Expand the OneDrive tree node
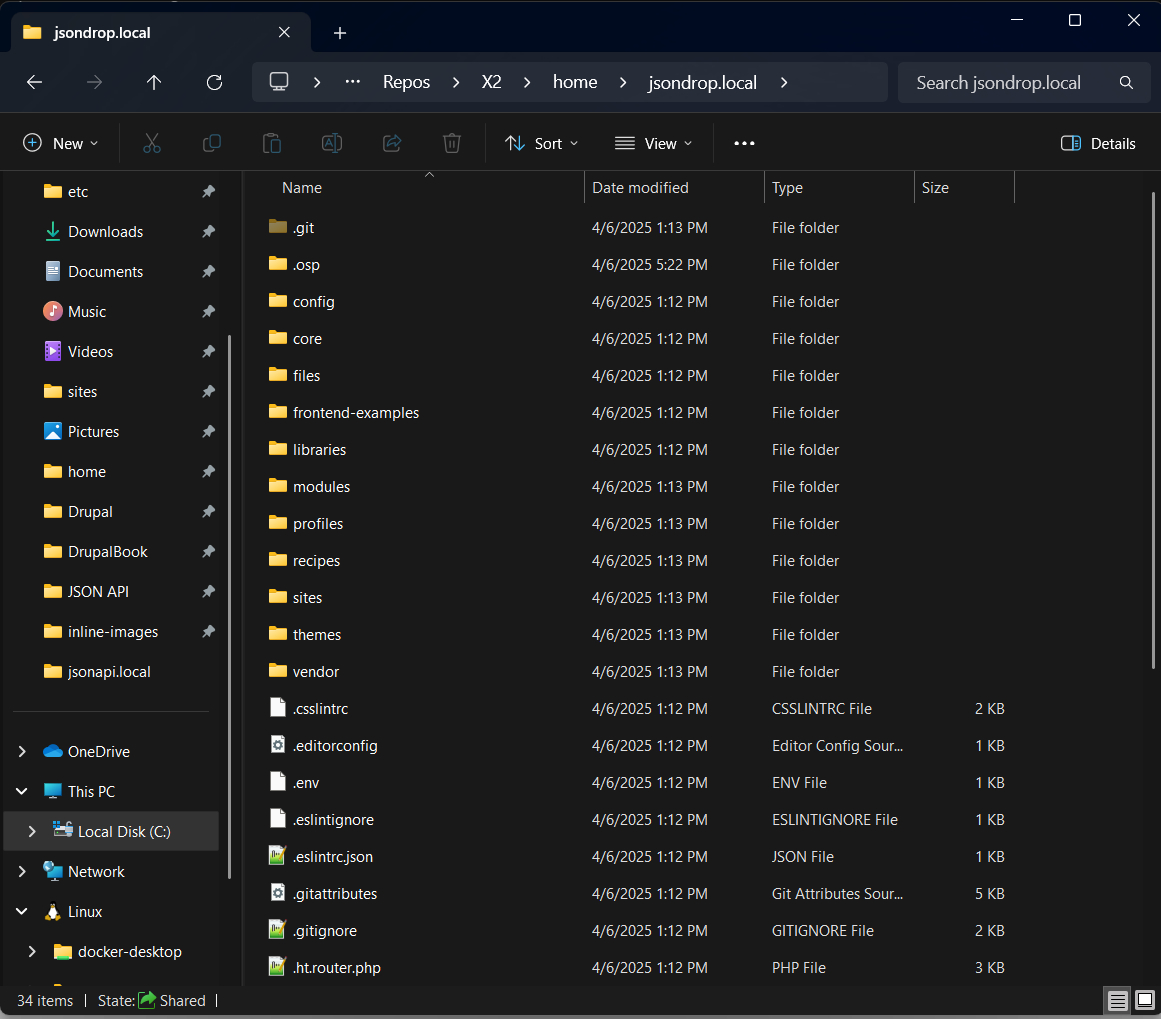 tap(22, 752)
